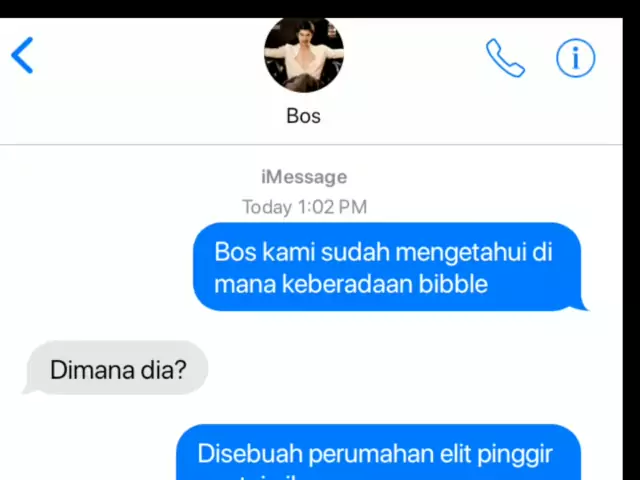
Task: Click the words Bos kami in the first bubble
Action: (265, 252)
